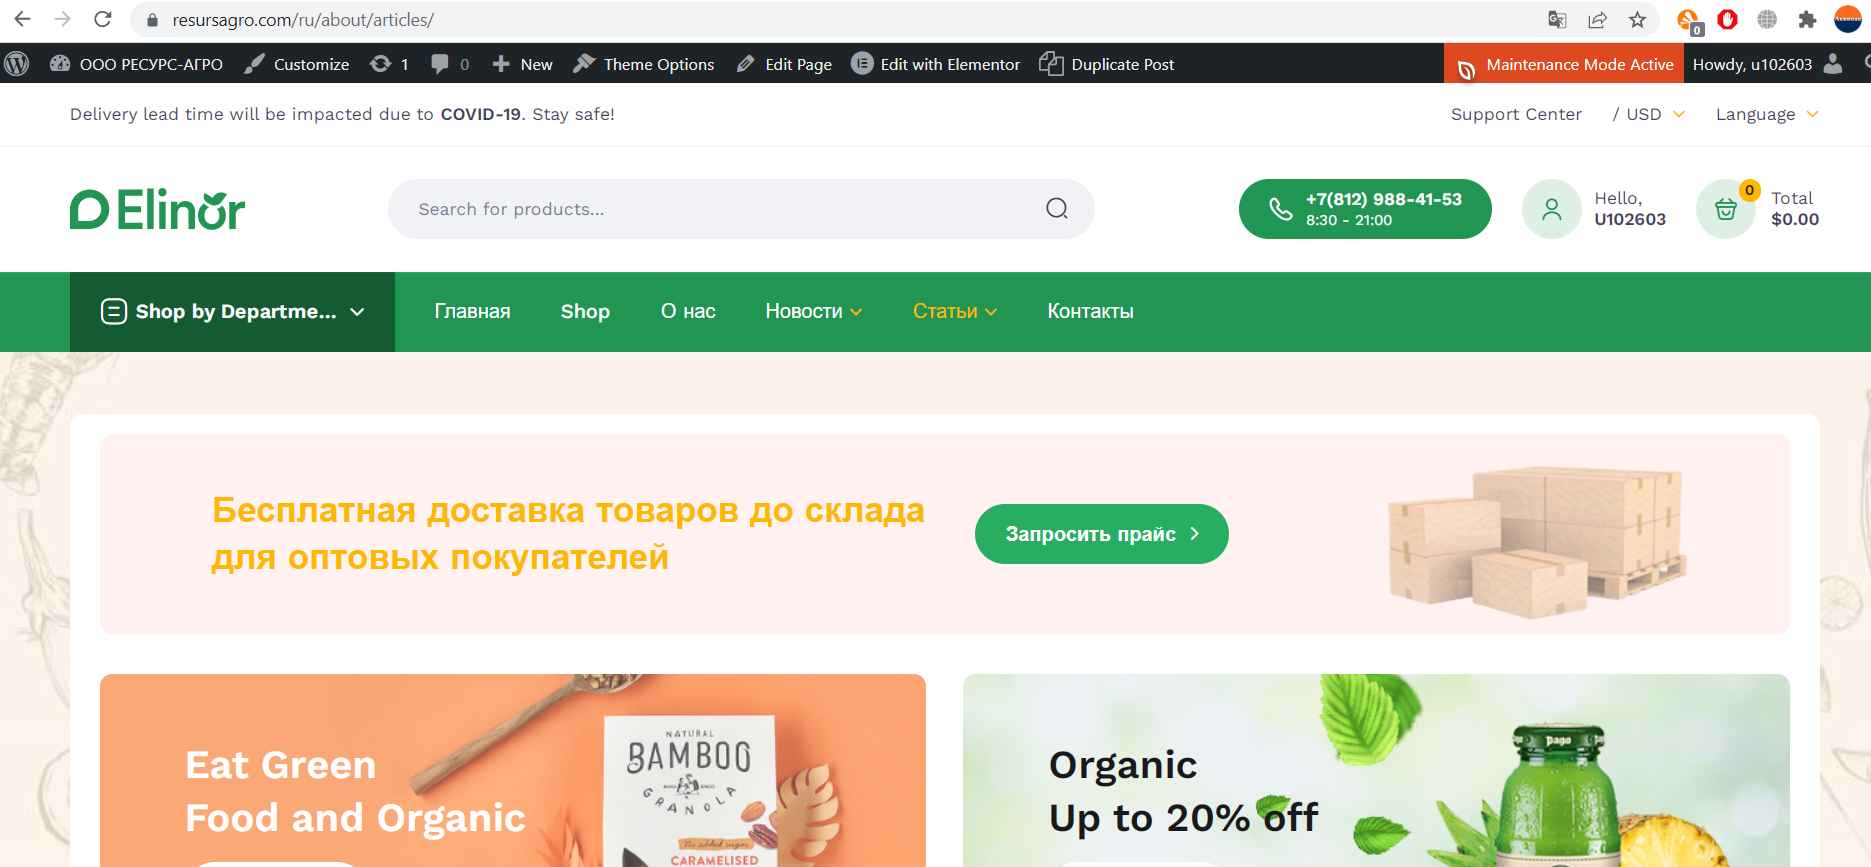Click Maintenance Mode Active notice
The image size is (1871, 867).
coord(1564,64)
